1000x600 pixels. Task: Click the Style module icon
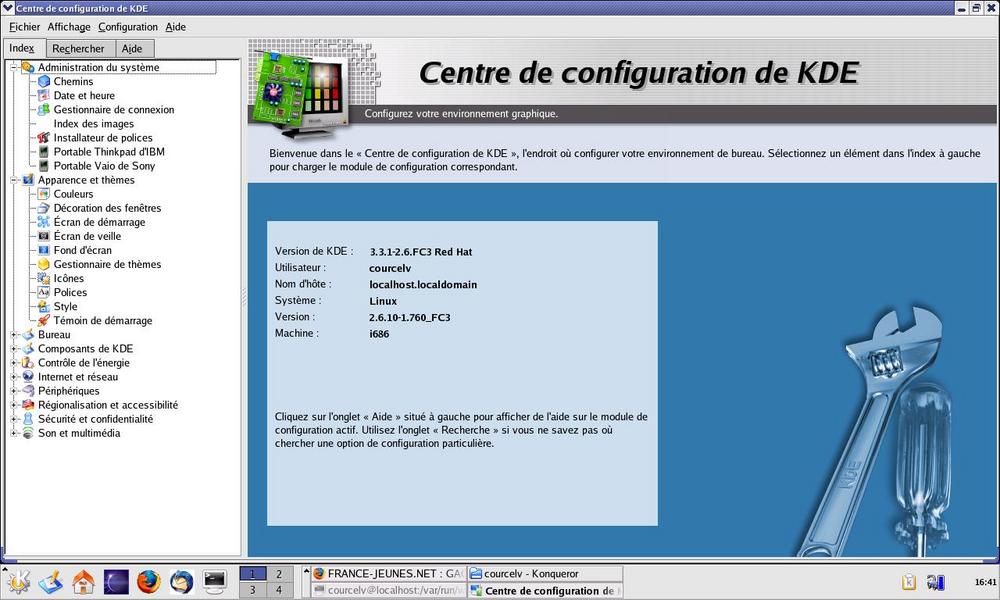[x=43, y=306]
